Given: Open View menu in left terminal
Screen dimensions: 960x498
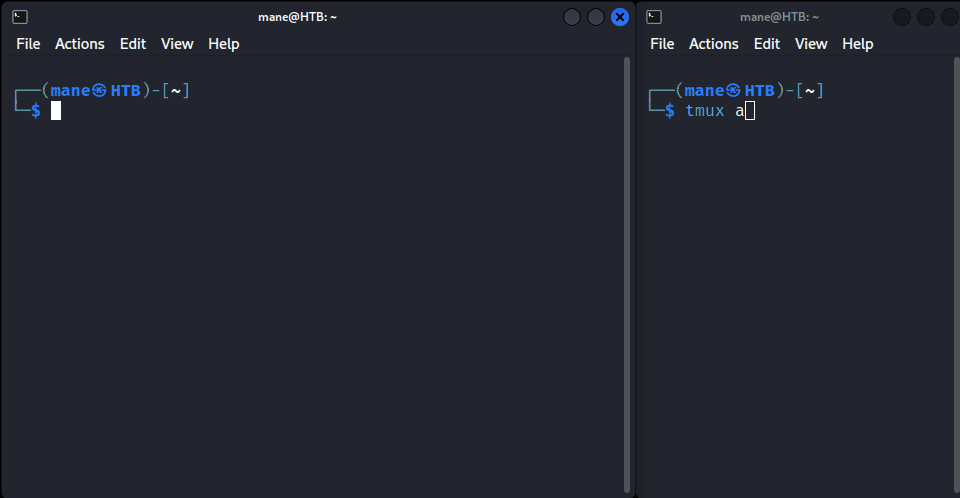Looking at the screenshot, I should (177, 44).
